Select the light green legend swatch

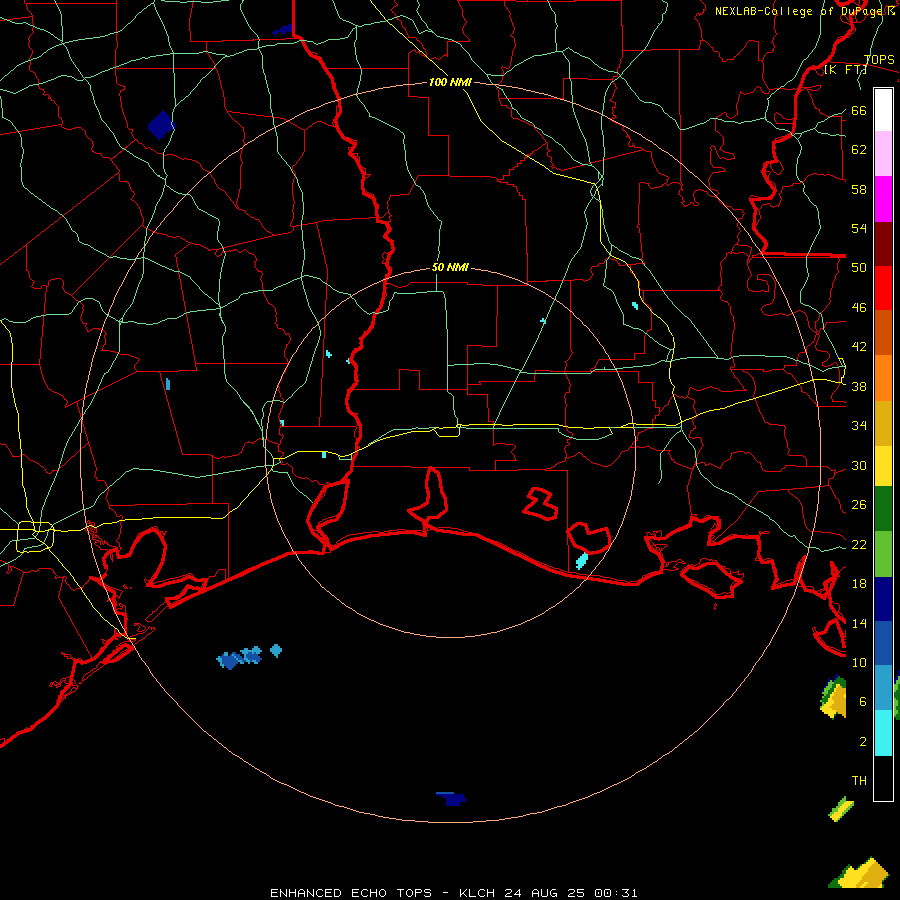(x=883, y=554)
